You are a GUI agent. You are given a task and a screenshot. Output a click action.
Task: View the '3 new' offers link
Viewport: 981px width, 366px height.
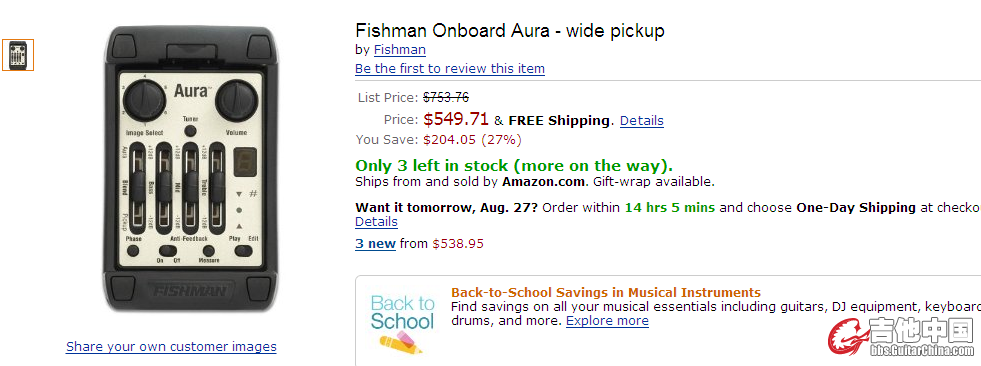pos(375,243)
